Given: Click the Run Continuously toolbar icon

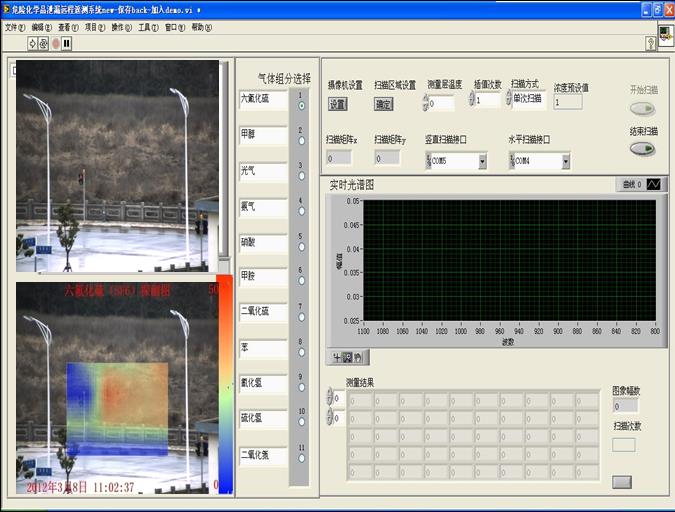Looking at the screenshot, I should coord(43,44).
